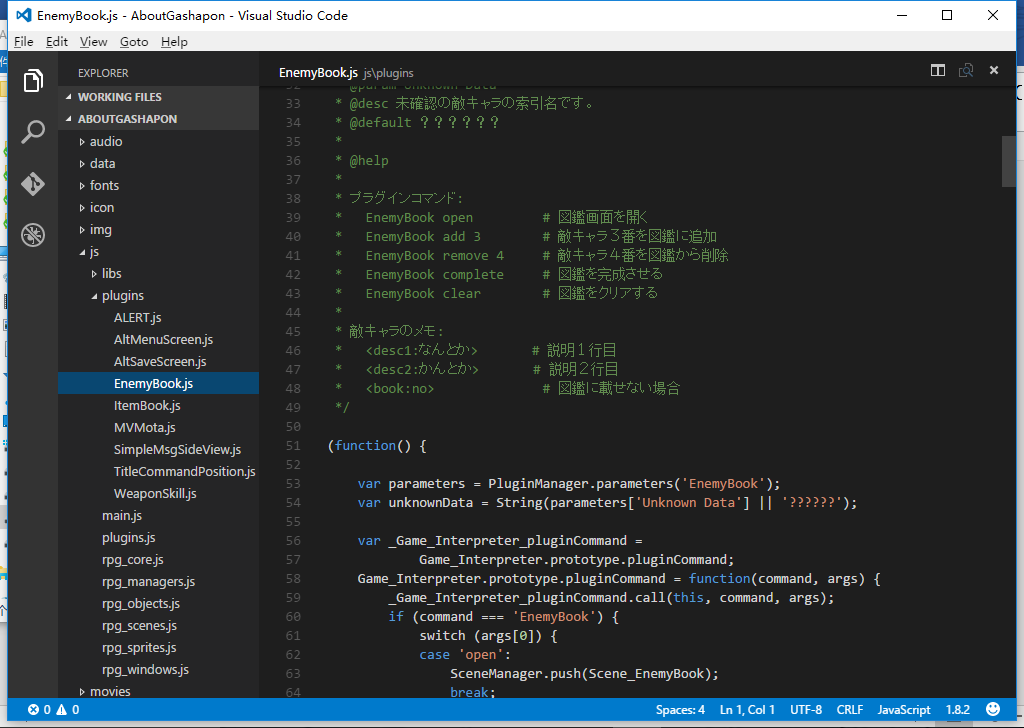Viewport: 1024px width, 728px height.
Task: Click the Visual Studio Code logo in title bar
Action: (24, 15)
